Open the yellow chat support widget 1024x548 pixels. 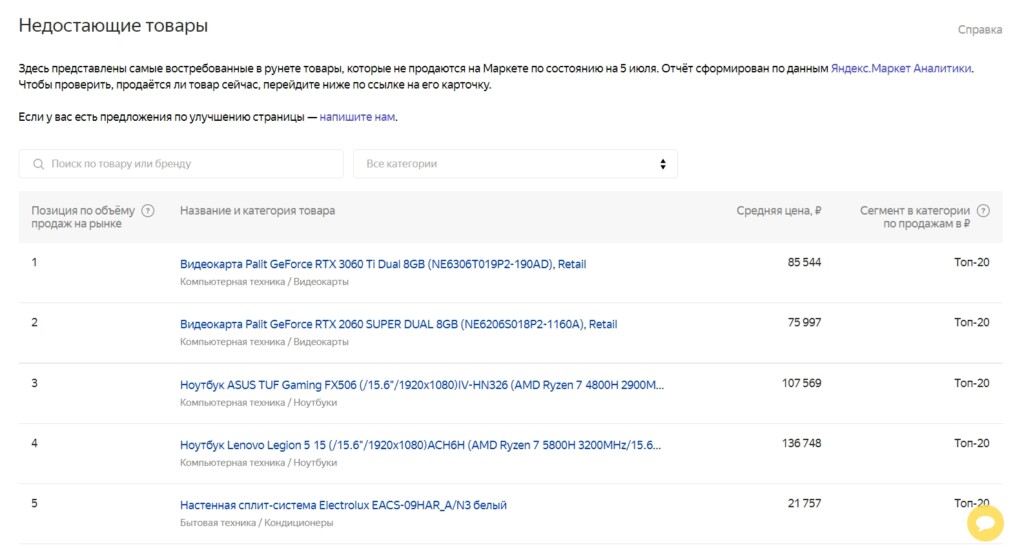(x=984, y=522)
